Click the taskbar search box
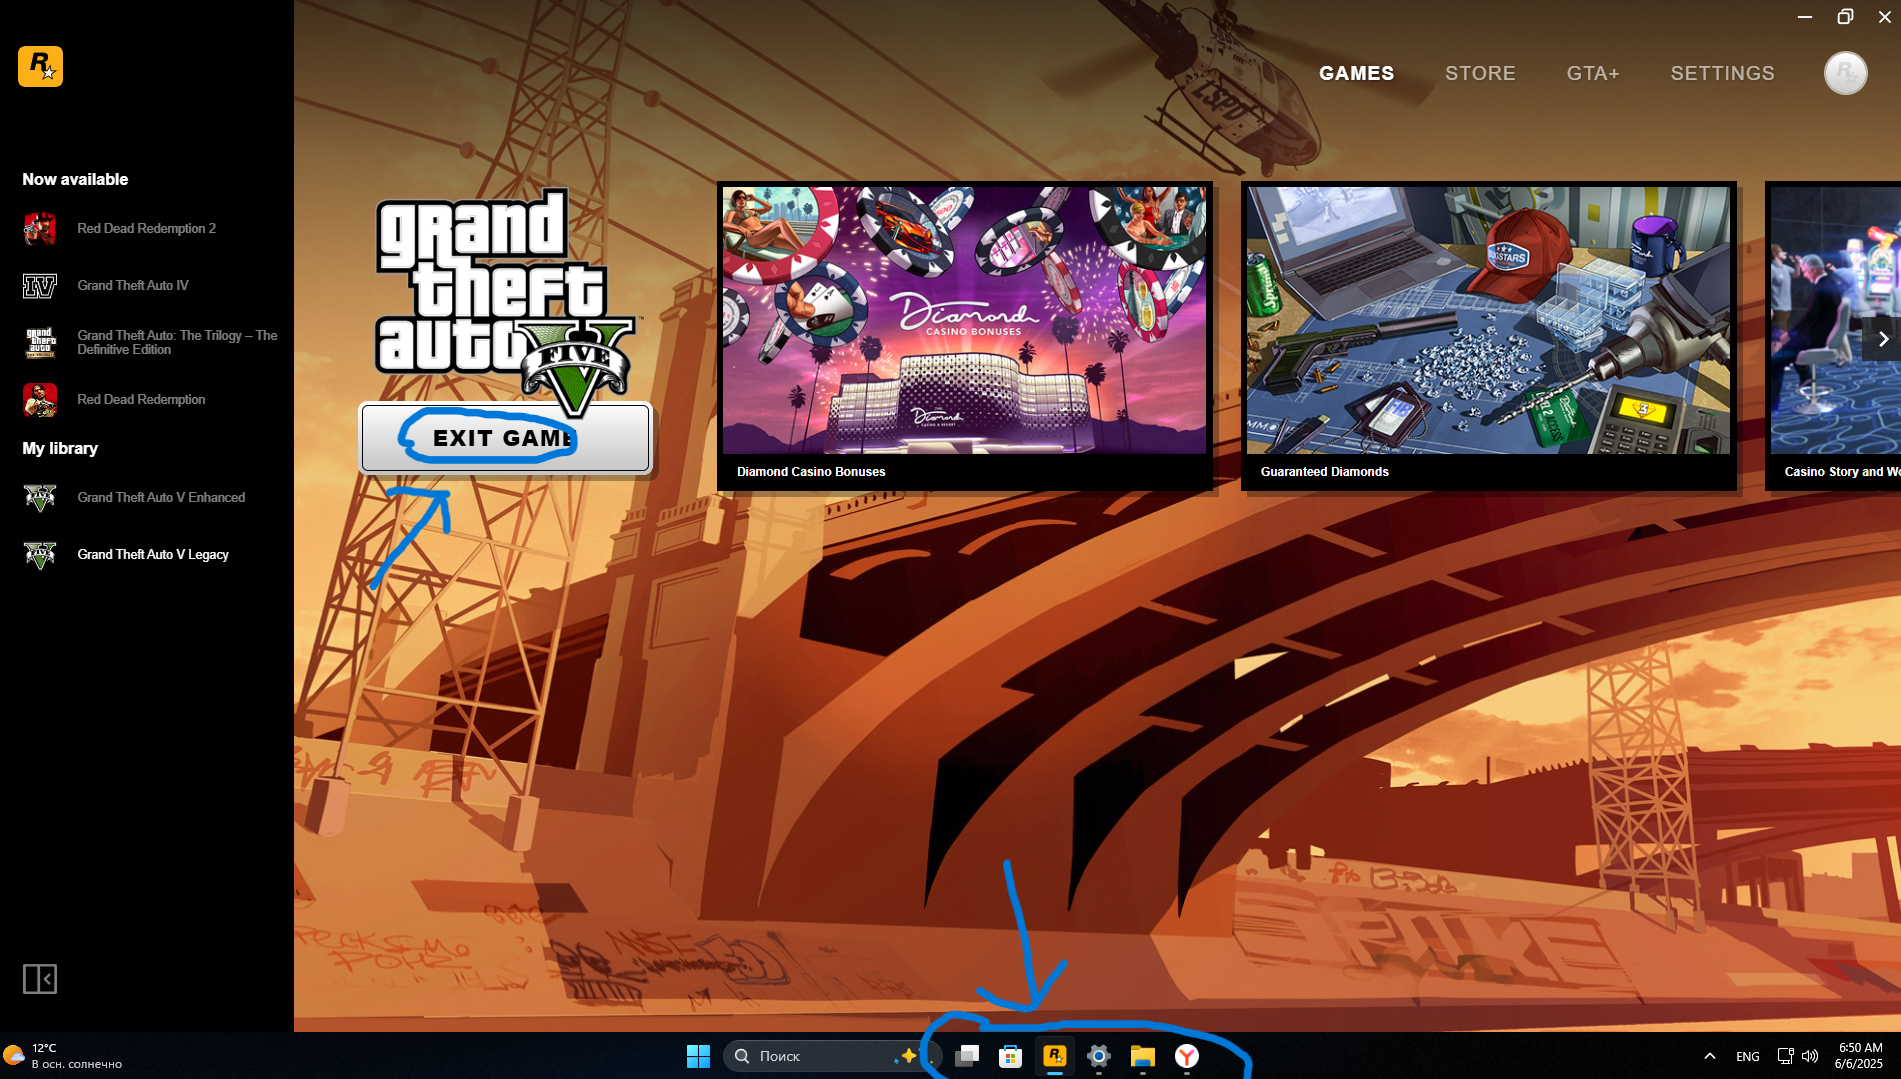This screenshot has width=1901, height=1079. (832, 1056)
